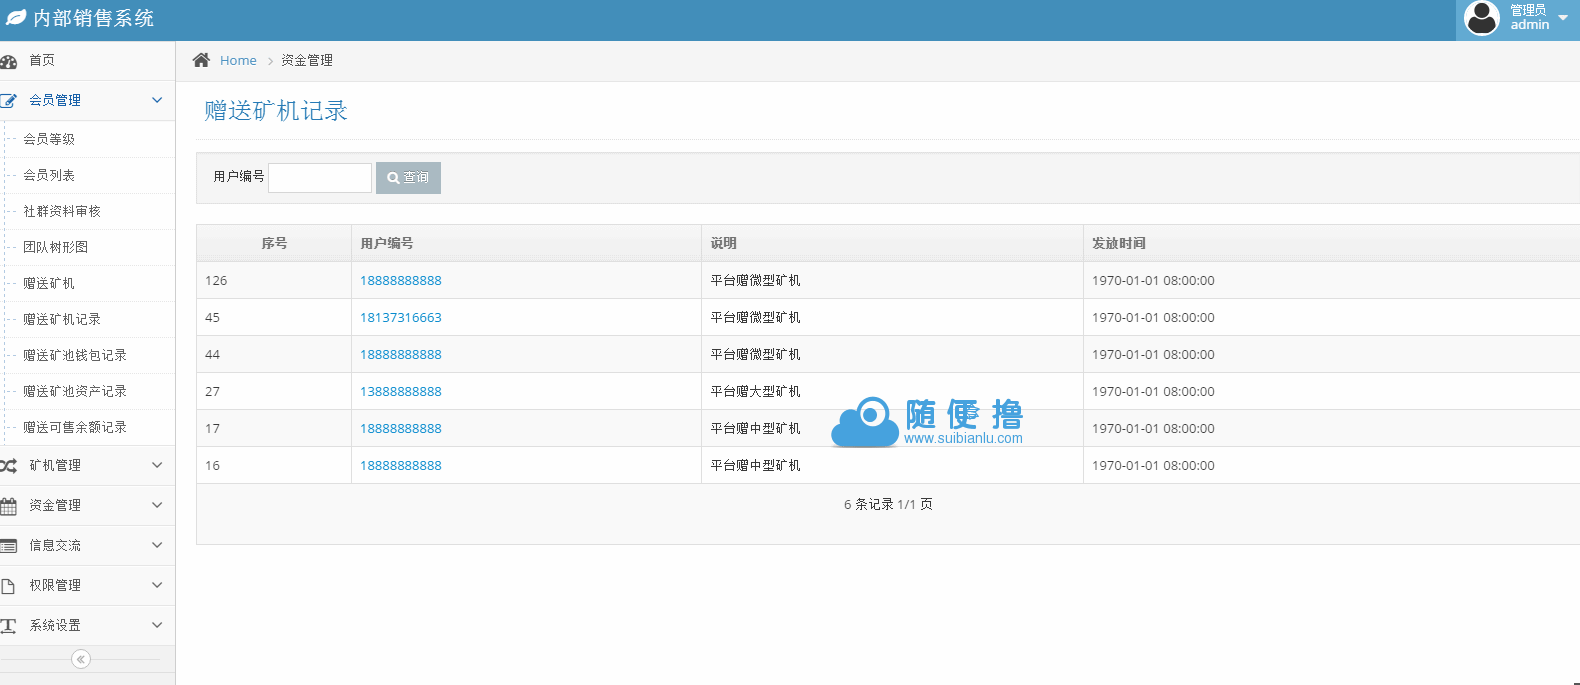Open the 赠送矿池钱包记录 submenu item
This screenshot has height=685, width=1580.
pos(87,355)
